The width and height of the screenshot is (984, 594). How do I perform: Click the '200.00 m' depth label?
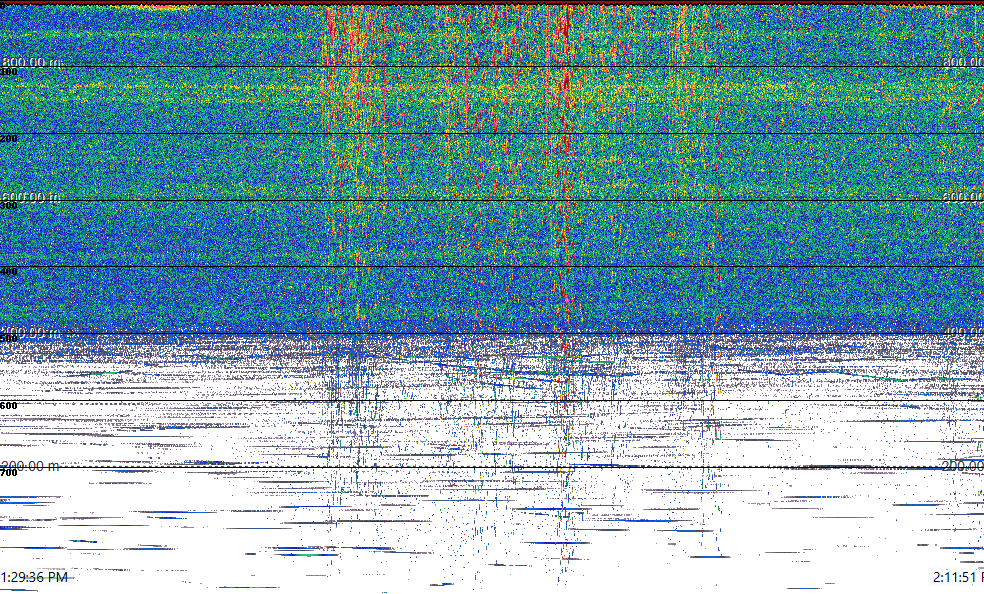tap(31, 465)
